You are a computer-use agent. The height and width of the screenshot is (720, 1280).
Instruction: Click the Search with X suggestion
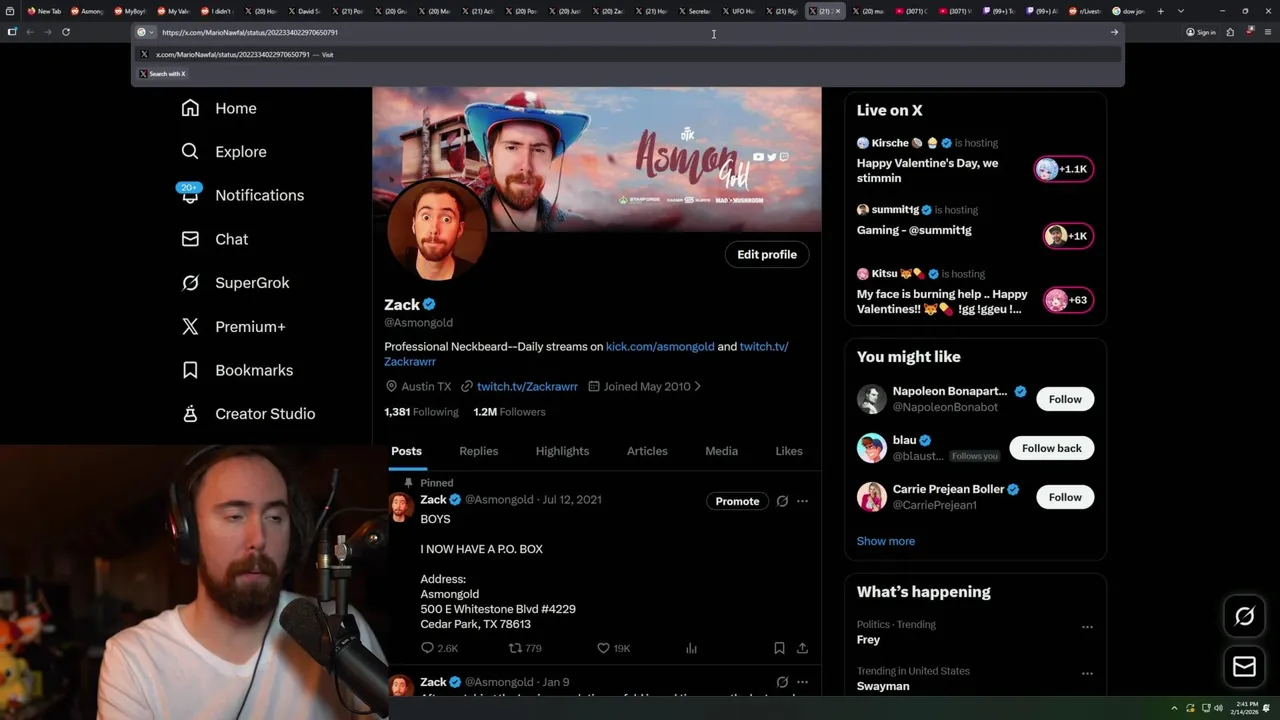point(162,74)
